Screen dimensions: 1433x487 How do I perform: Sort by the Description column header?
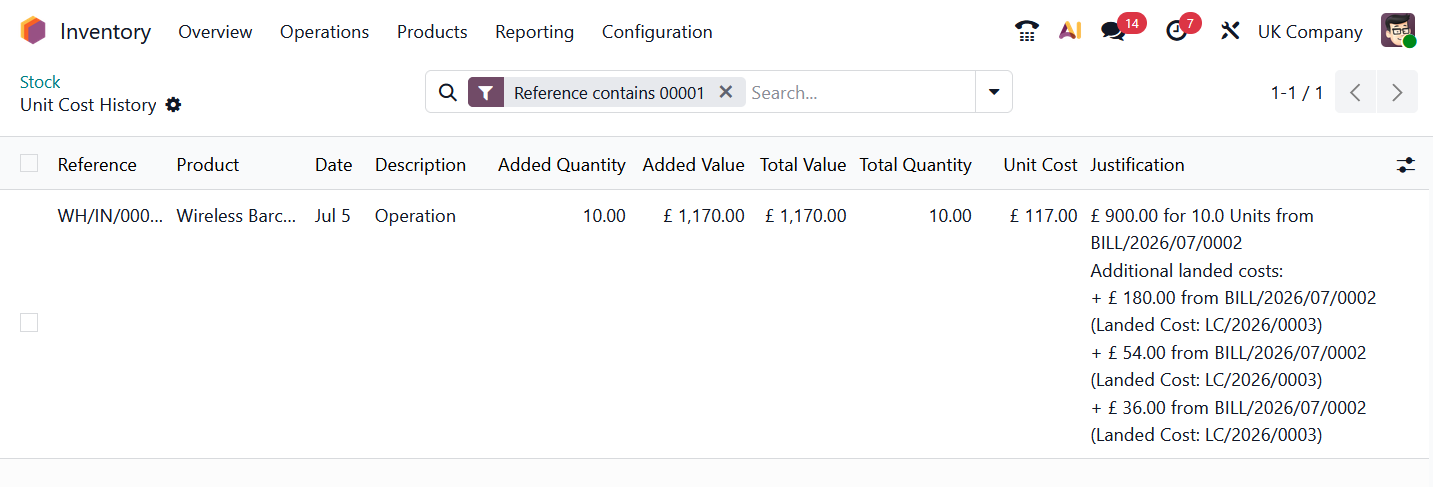(x=420, y=165)
